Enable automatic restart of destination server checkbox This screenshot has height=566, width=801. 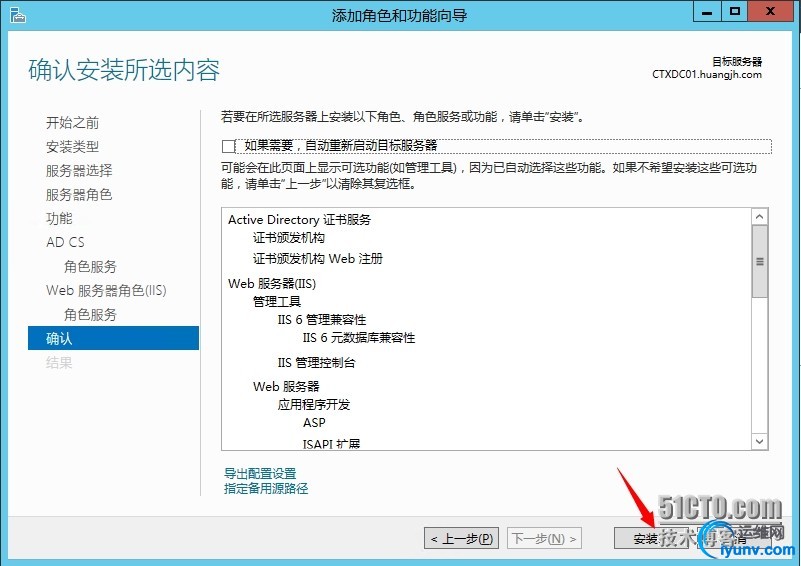pos(228,147)
